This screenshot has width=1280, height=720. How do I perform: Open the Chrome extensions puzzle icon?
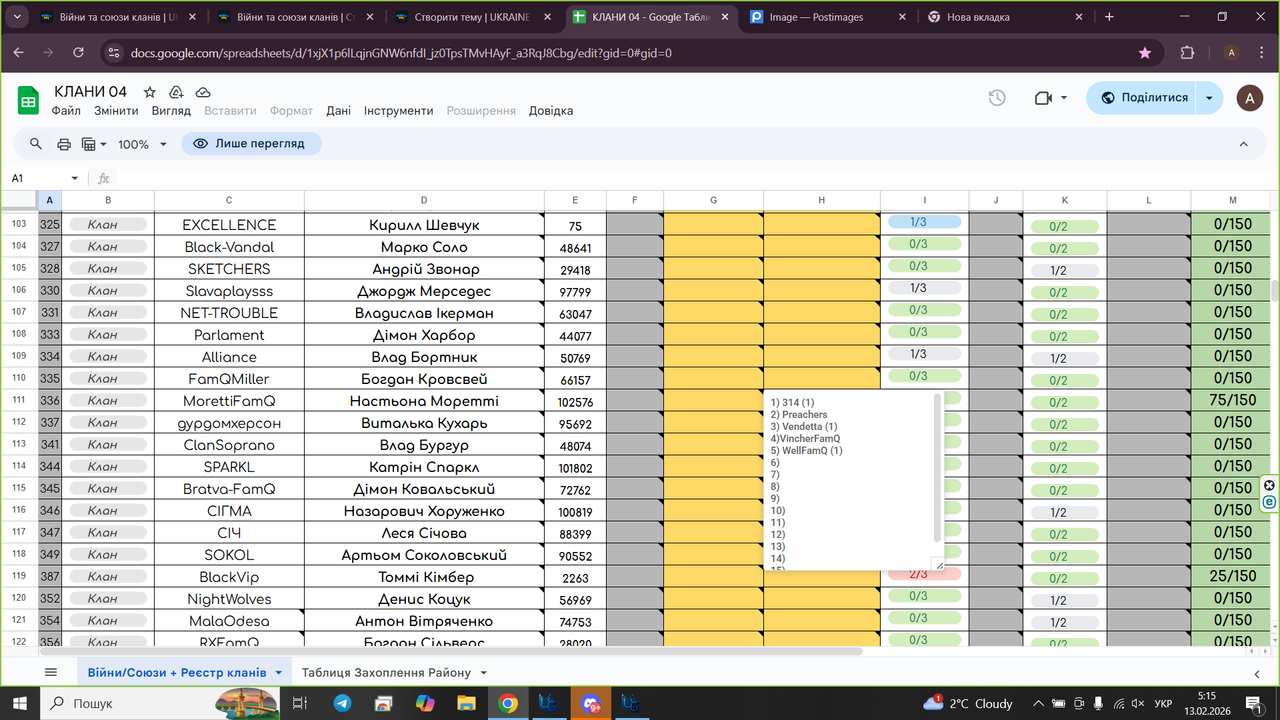click(1187, 53)
